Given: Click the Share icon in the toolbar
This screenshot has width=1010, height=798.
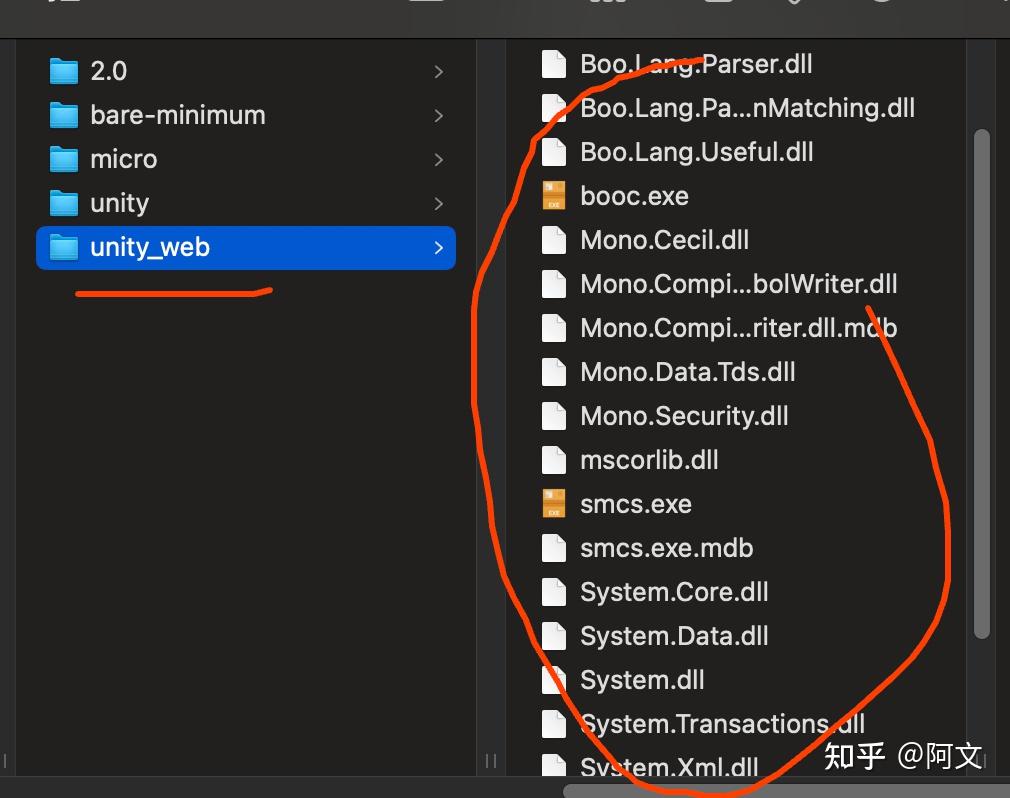Looking at the screenshot, I should 720,6.
